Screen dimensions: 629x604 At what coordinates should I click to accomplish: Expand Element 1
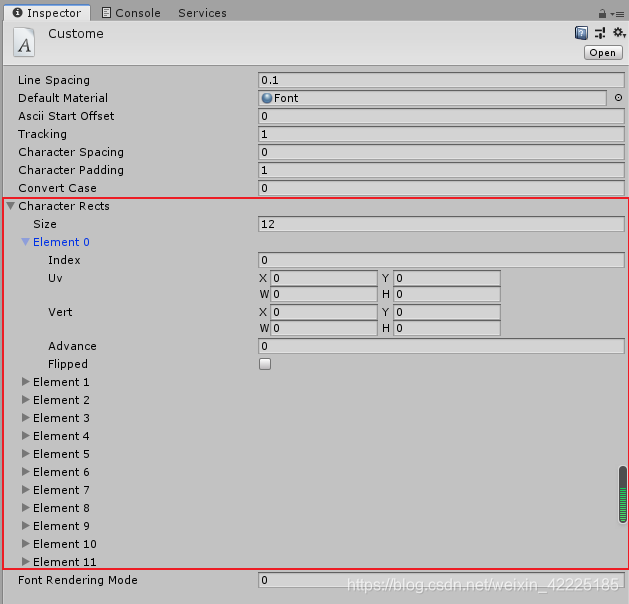tap(25, 382)
